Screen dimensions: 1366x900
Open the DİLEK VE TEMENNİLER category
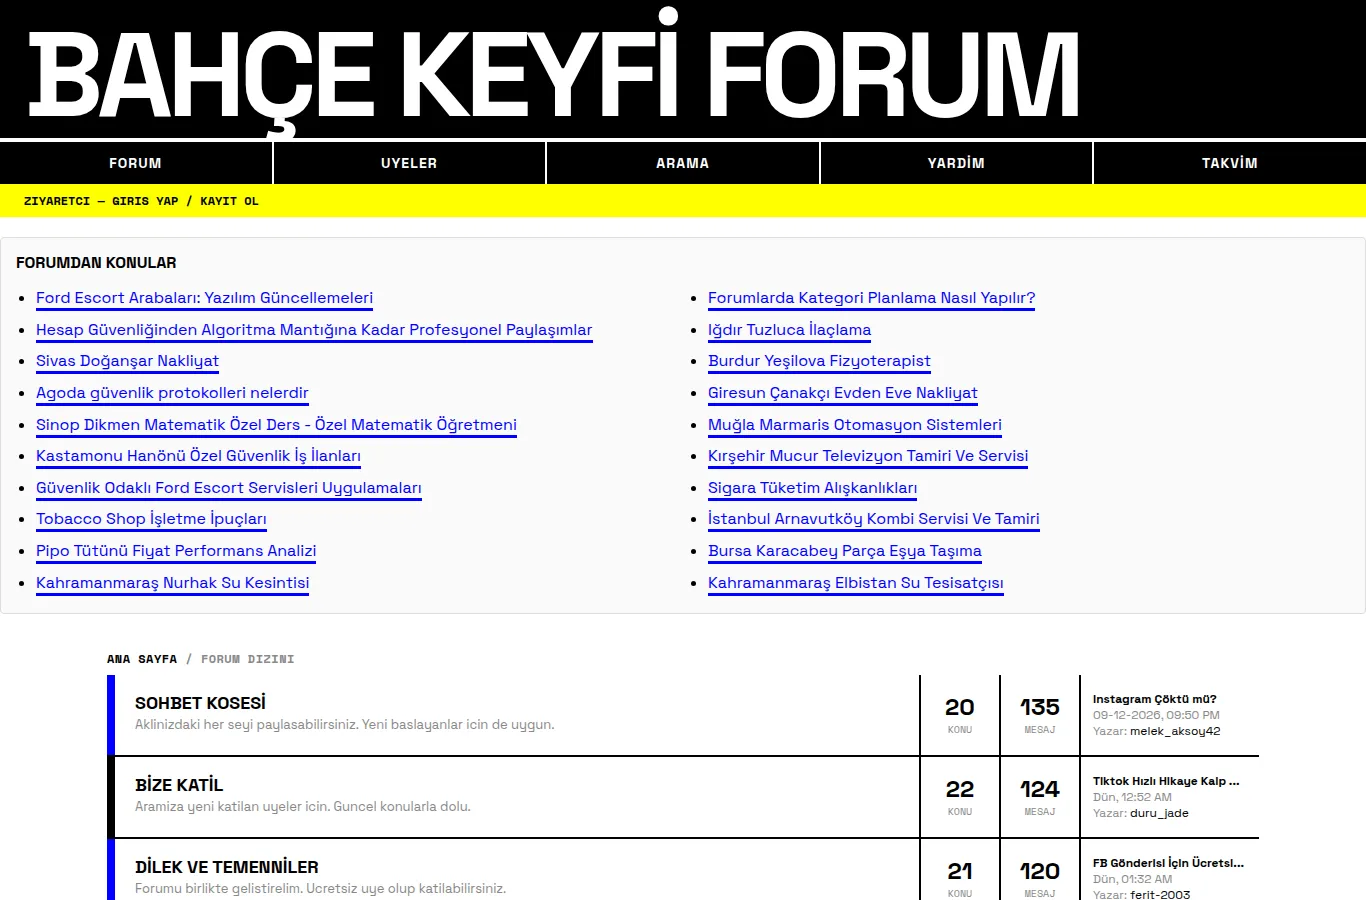coord(227,867)
